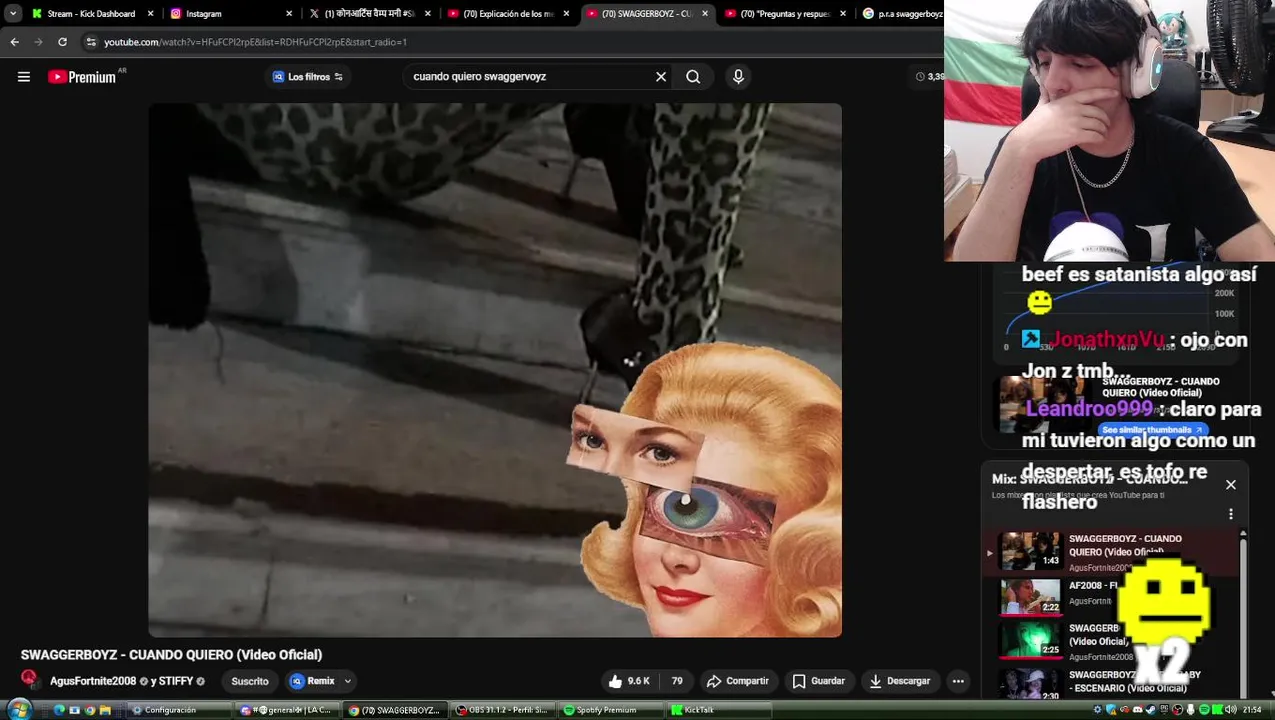This screenshot has height=720, width=1275.
Task: Click the Remix button
Action: 312,681
